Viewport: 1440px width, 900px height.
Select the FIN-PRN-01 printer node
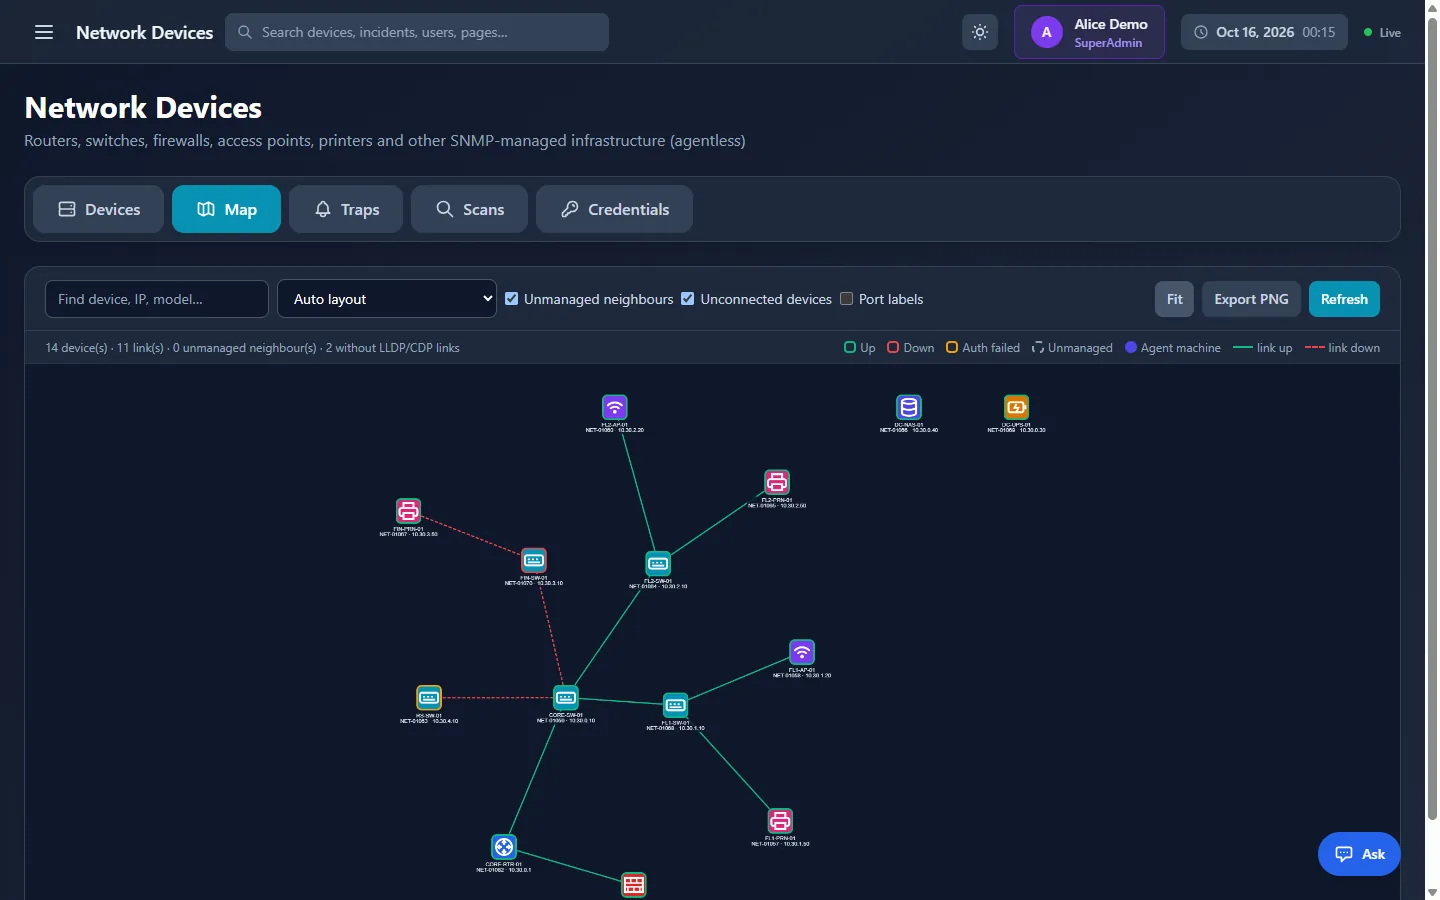click(x=408, y=511)
